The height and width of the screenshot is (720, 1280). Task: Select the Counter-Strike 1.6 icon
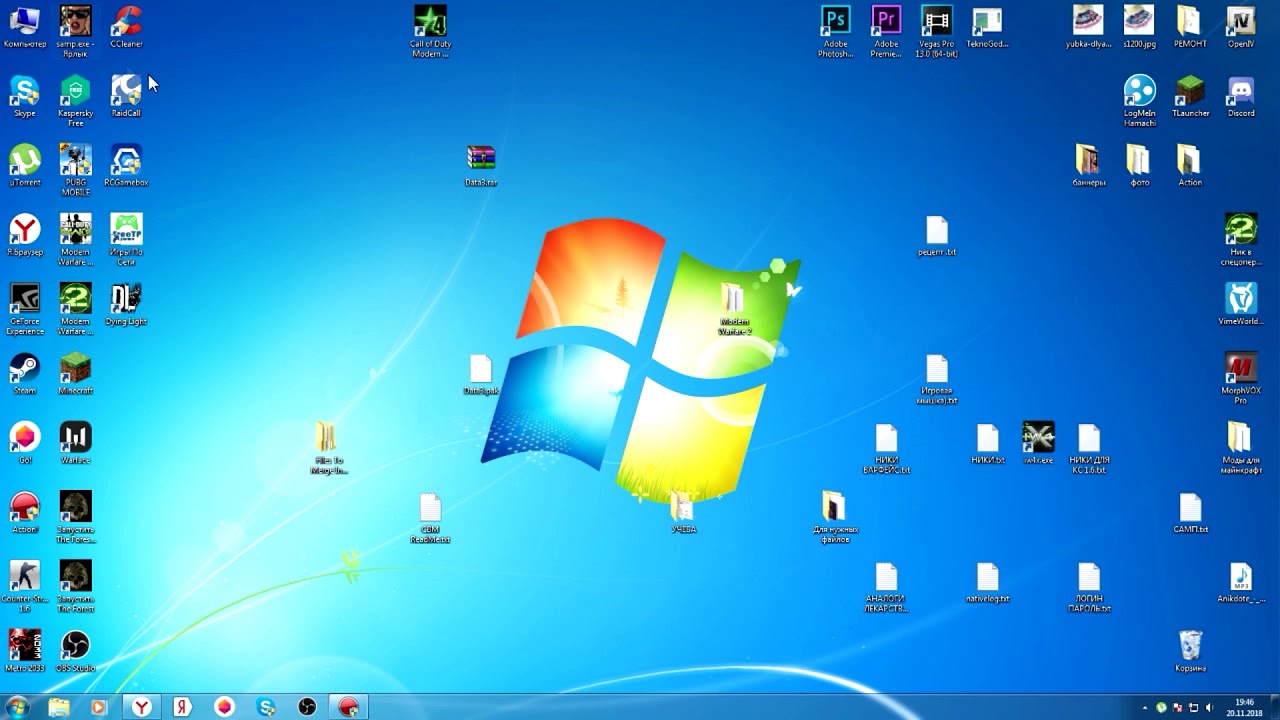25,587
